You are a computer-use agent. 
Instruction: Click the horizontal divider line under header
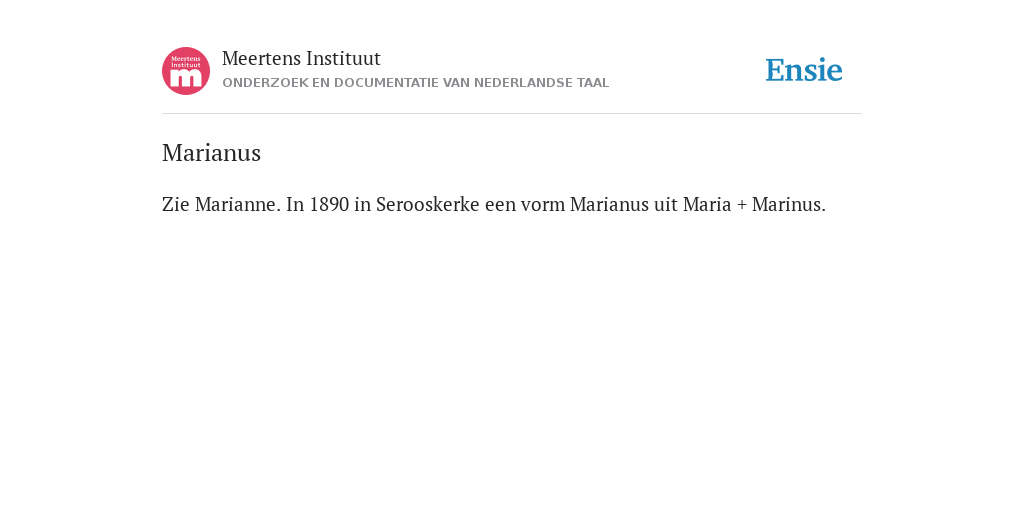(x=512, y=114)
